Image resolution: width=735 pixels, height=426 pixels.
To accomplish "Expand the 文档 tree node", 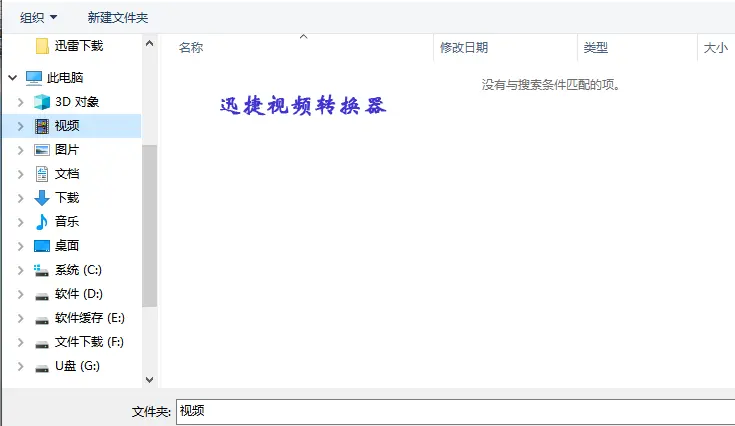I will pyautogui.click(x=20, y=174).
